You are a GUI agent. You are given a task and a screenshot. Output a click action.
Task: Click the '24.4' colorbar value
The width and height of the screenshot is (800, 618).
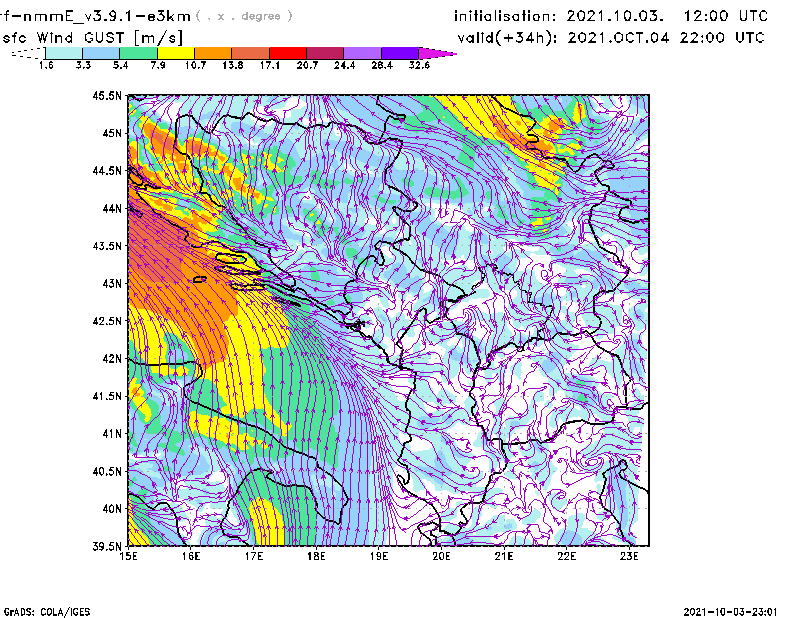click(344, 65)
